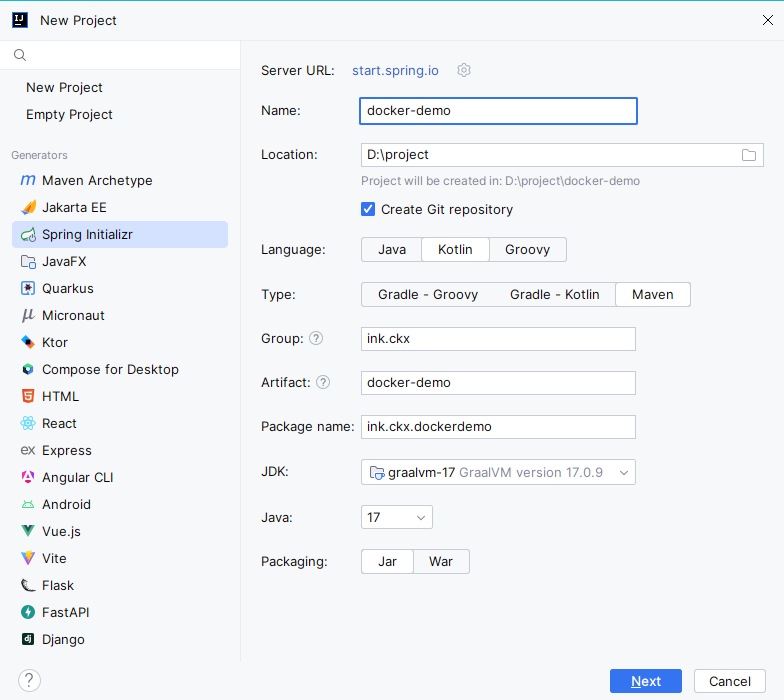Click the Vue.js logo icon
Screen dimensions: 784x700
pyautogui.click(x=28, y=531)
